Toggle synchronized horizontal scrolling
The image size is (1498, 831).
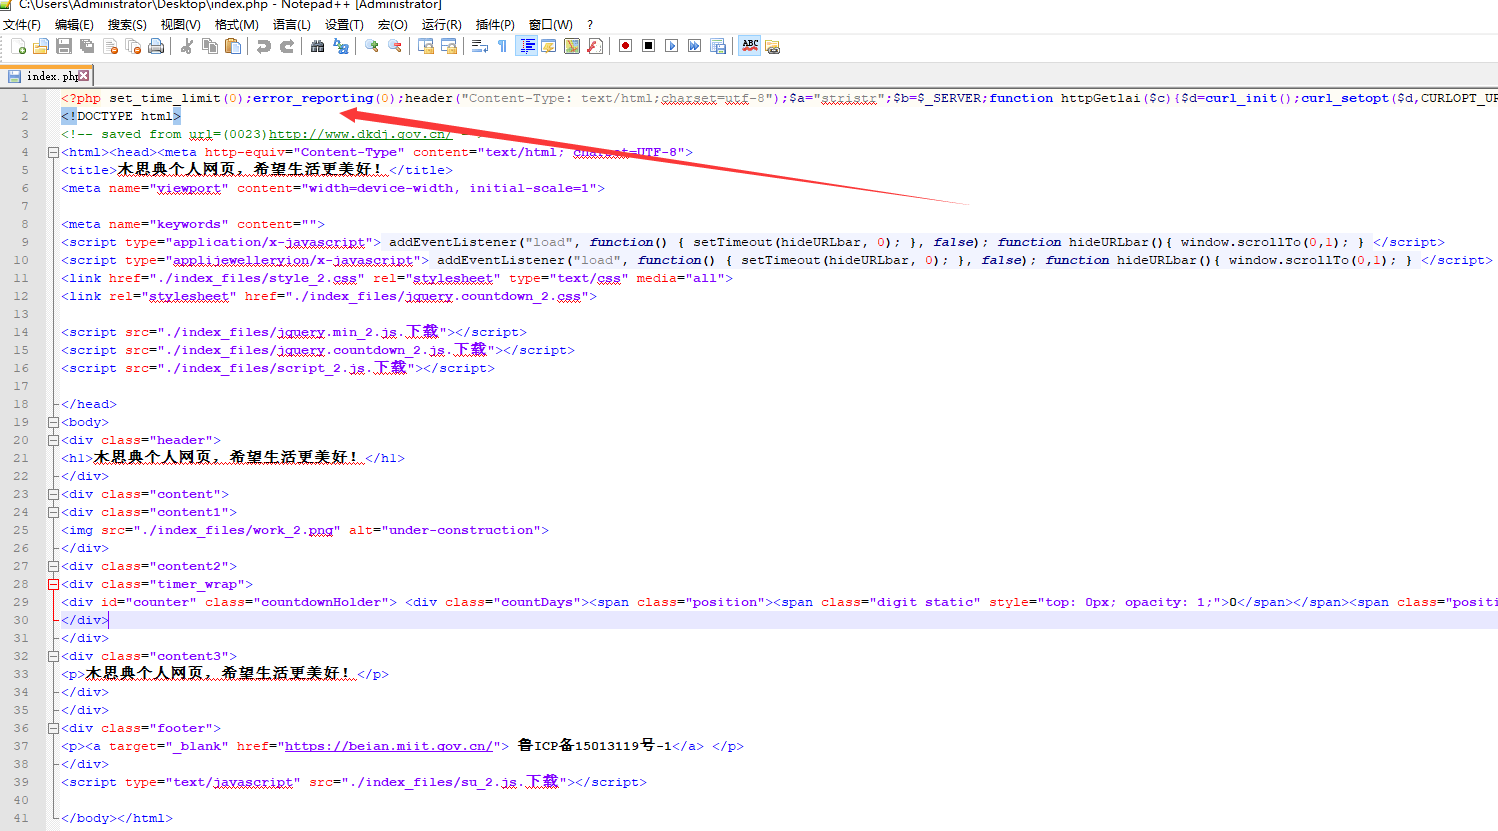click(x=448, y=46)
